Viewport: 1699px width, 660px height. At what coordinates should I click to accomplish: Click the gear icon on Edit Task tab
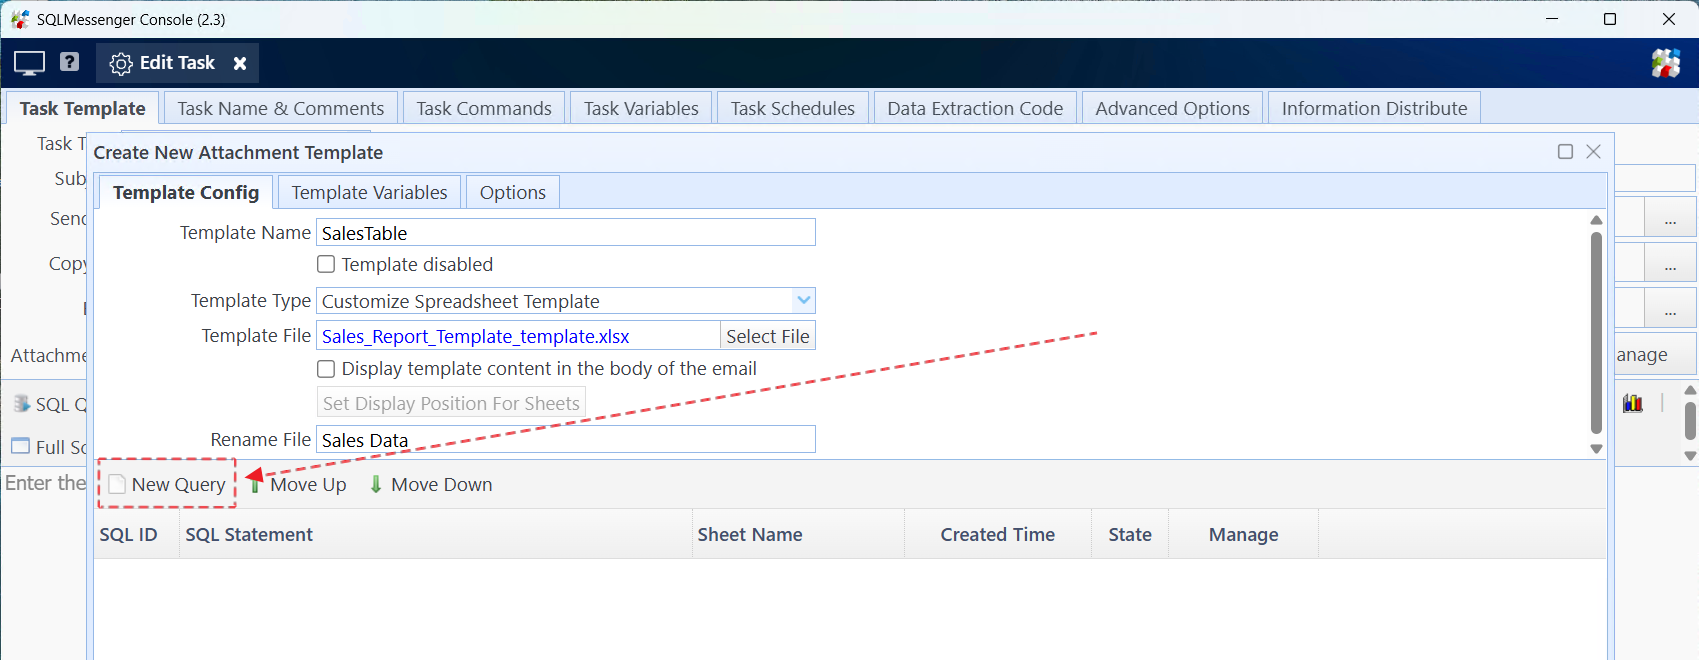[x=121, y=63]
